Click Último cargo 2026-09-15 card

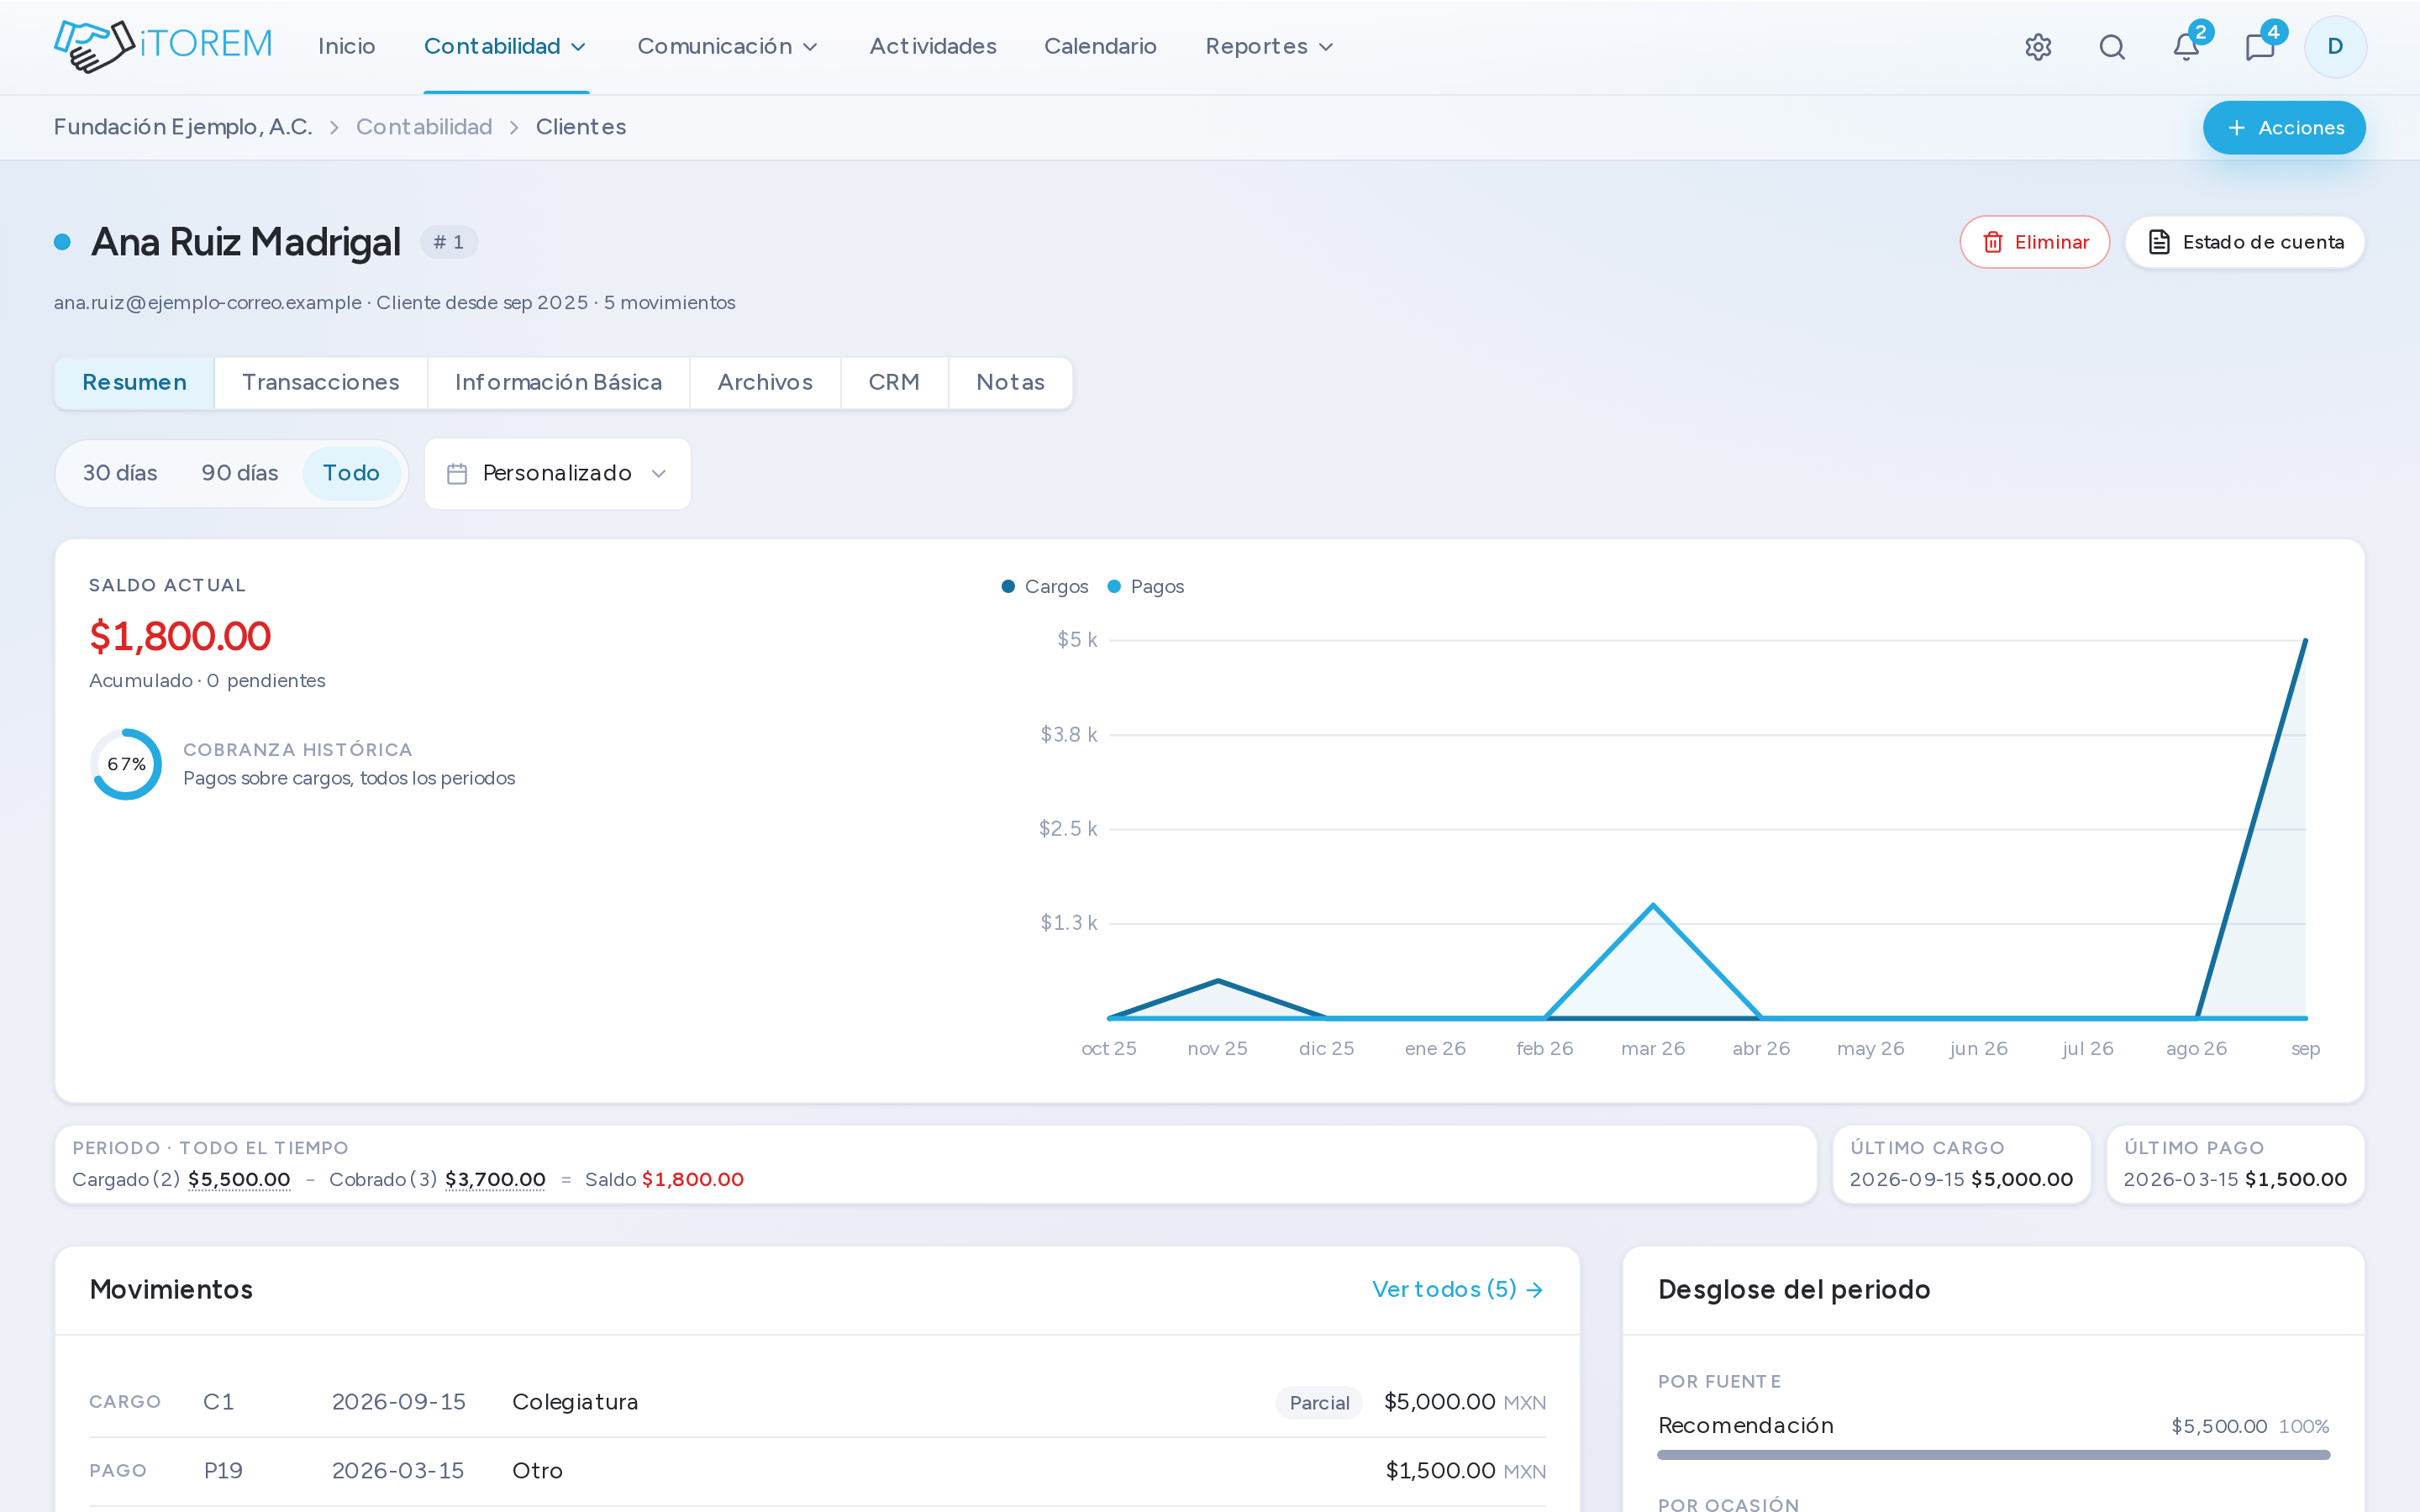tap(1961, 1165)
